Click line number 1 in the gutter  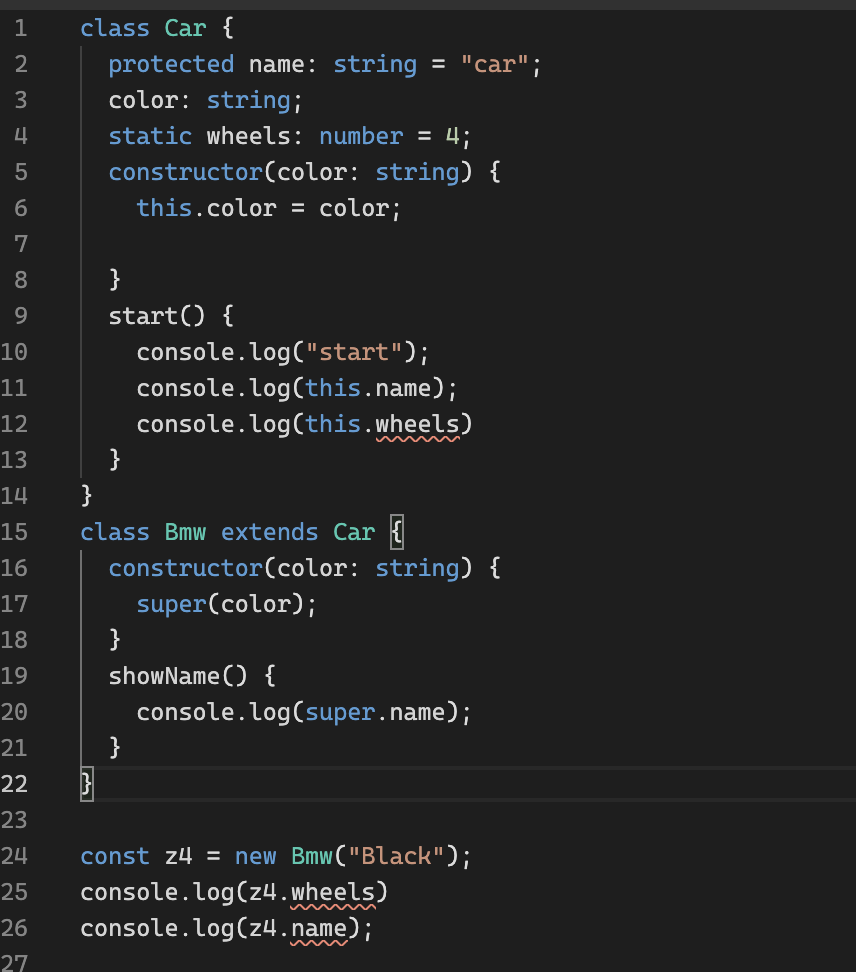(x=20, y=29)
